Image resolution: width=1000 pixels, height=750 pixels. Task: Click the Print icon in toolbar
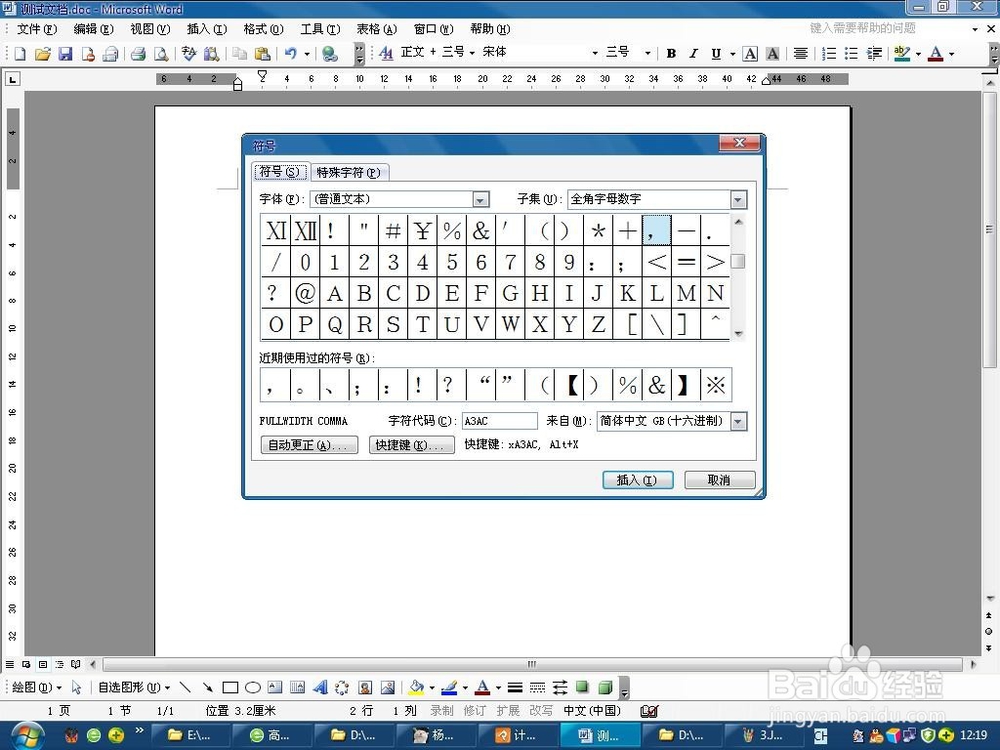[x=138, y=54]
